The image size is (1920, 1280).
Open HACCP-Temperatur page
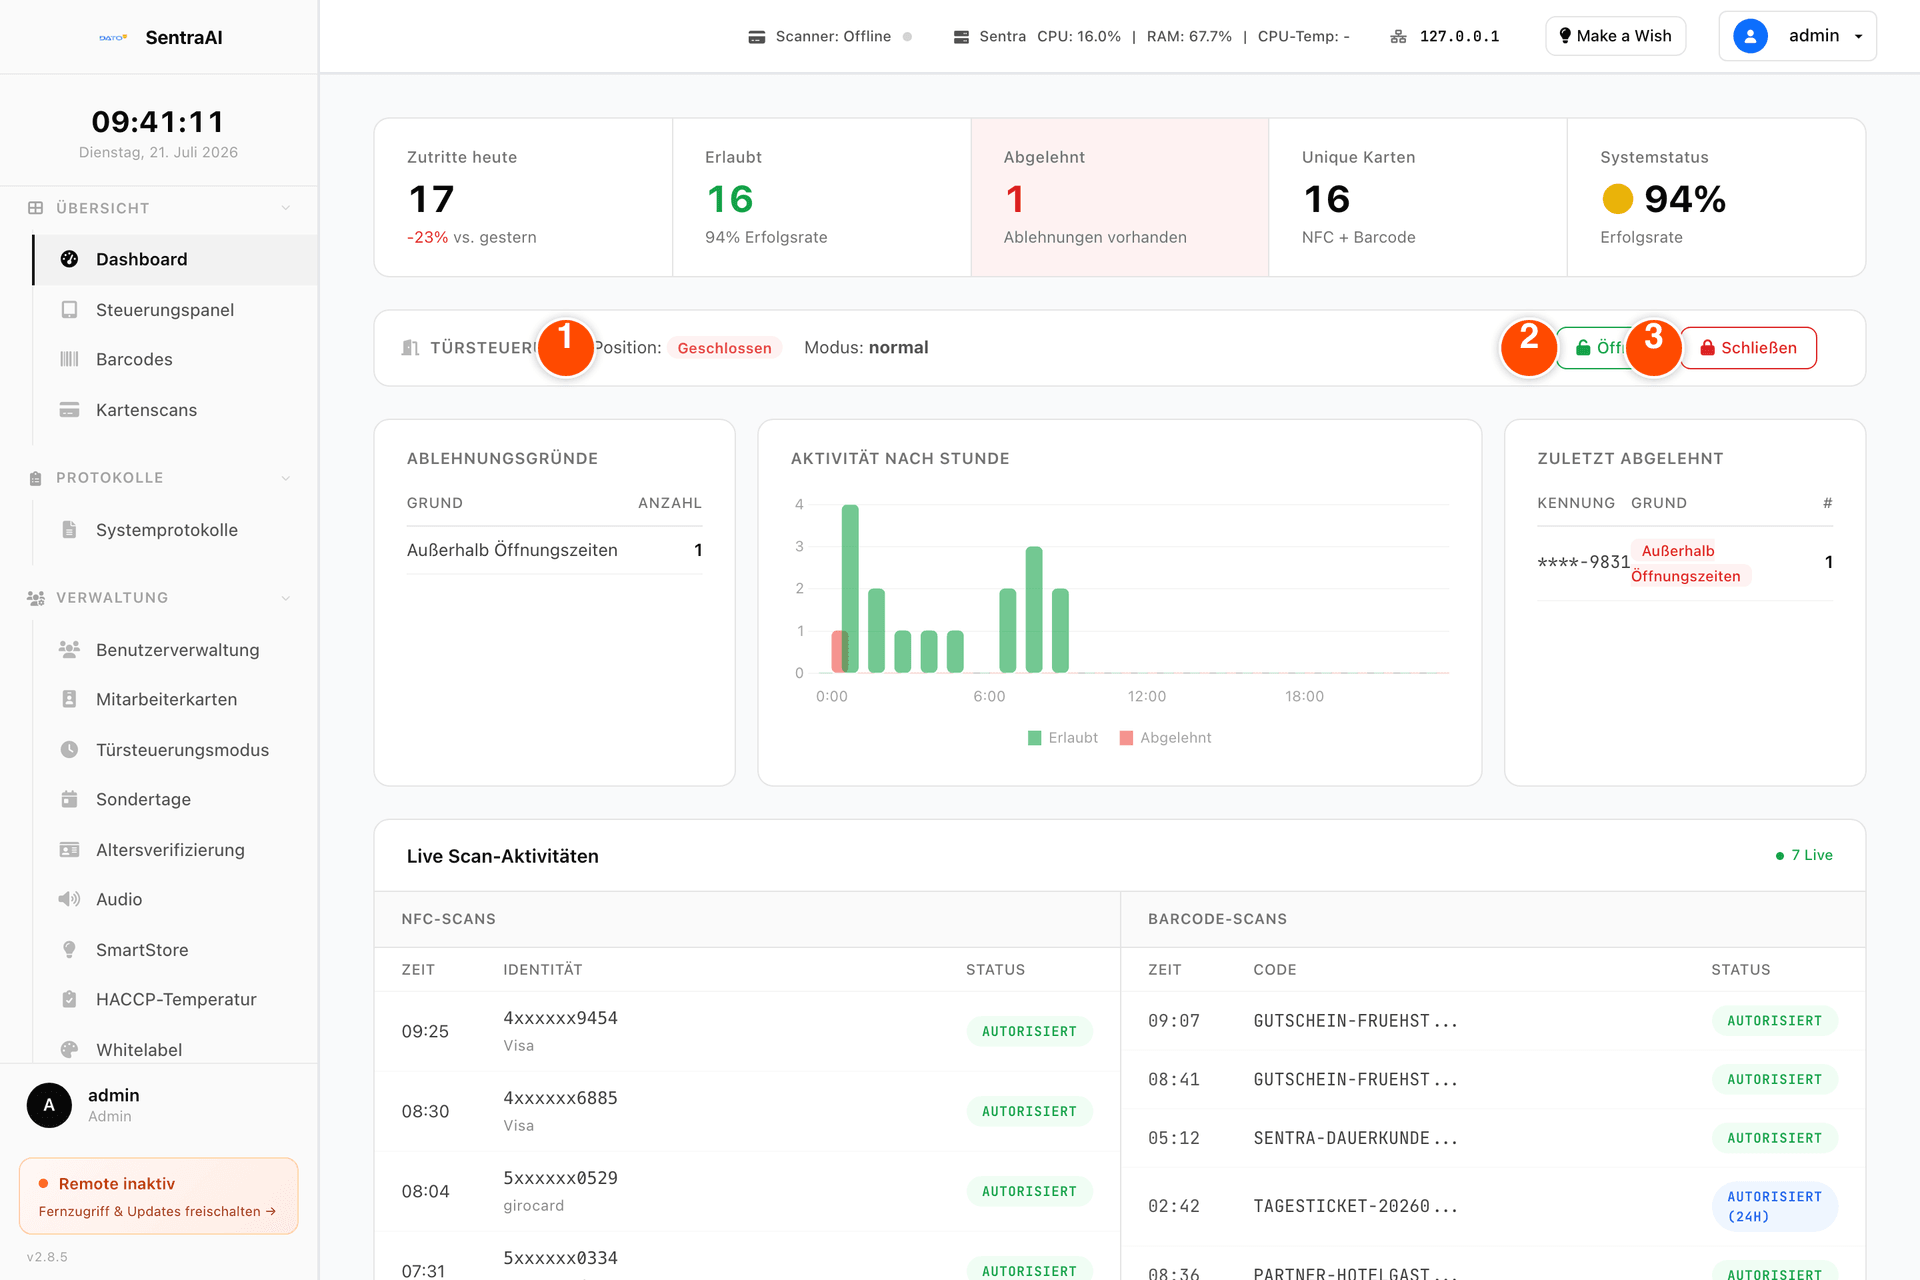176,999
